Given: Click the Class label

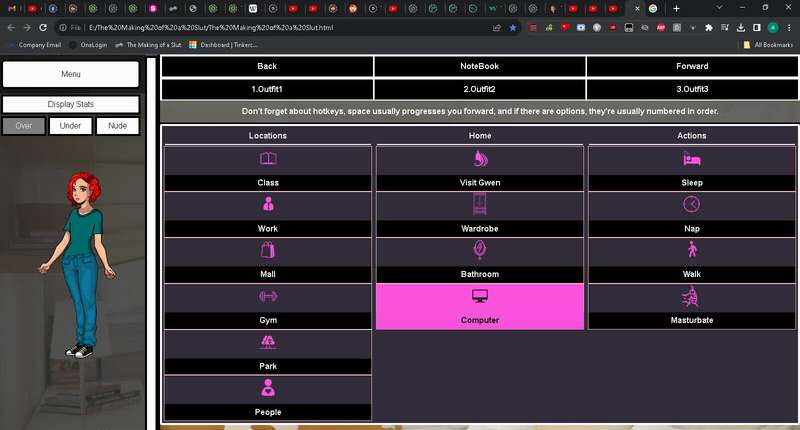Looking at the screenshot, I should (x=268, y=183).
